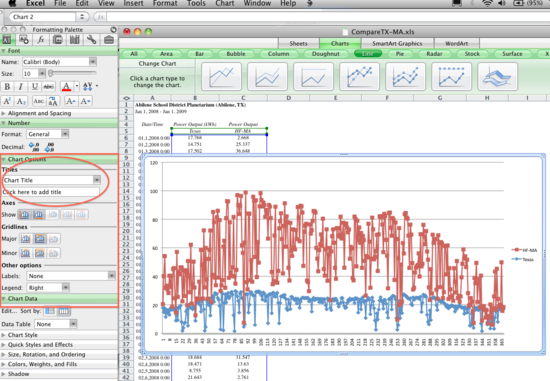Open the Compatibility Report wrench icon
The height and width of the screenshot is (381, 550).
(92, 40)
